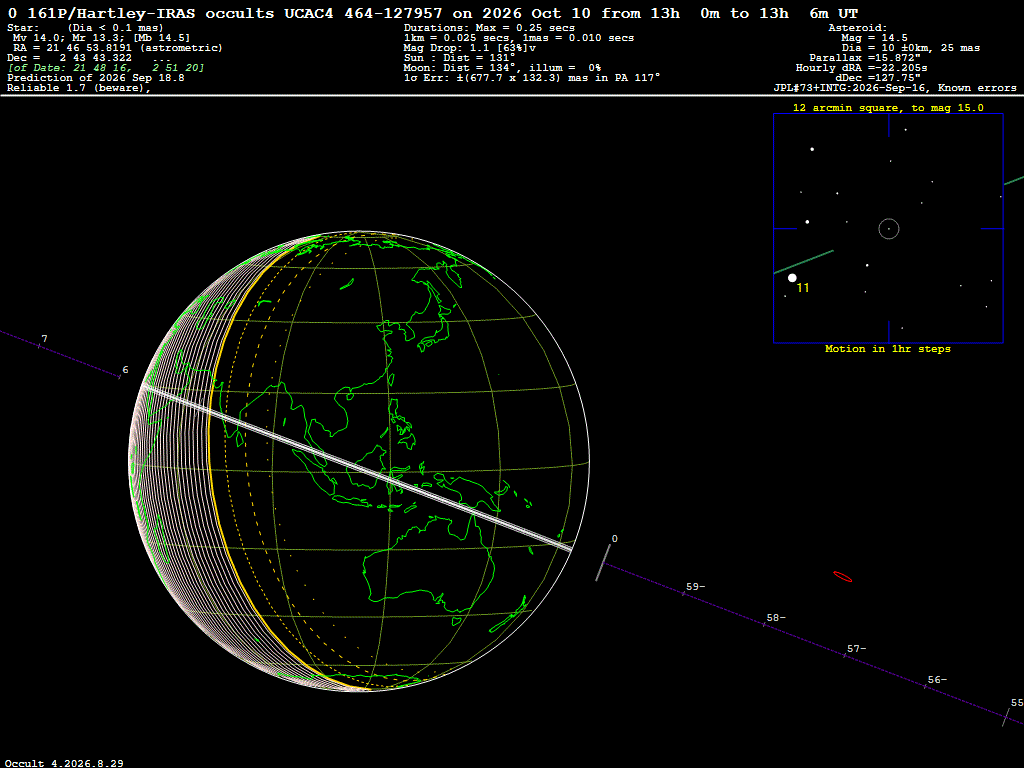Image resolution: width=1024 pixels, height=768 pixels.
Task: Click the target star circle in finder chart
Action: tap(889, 229)
